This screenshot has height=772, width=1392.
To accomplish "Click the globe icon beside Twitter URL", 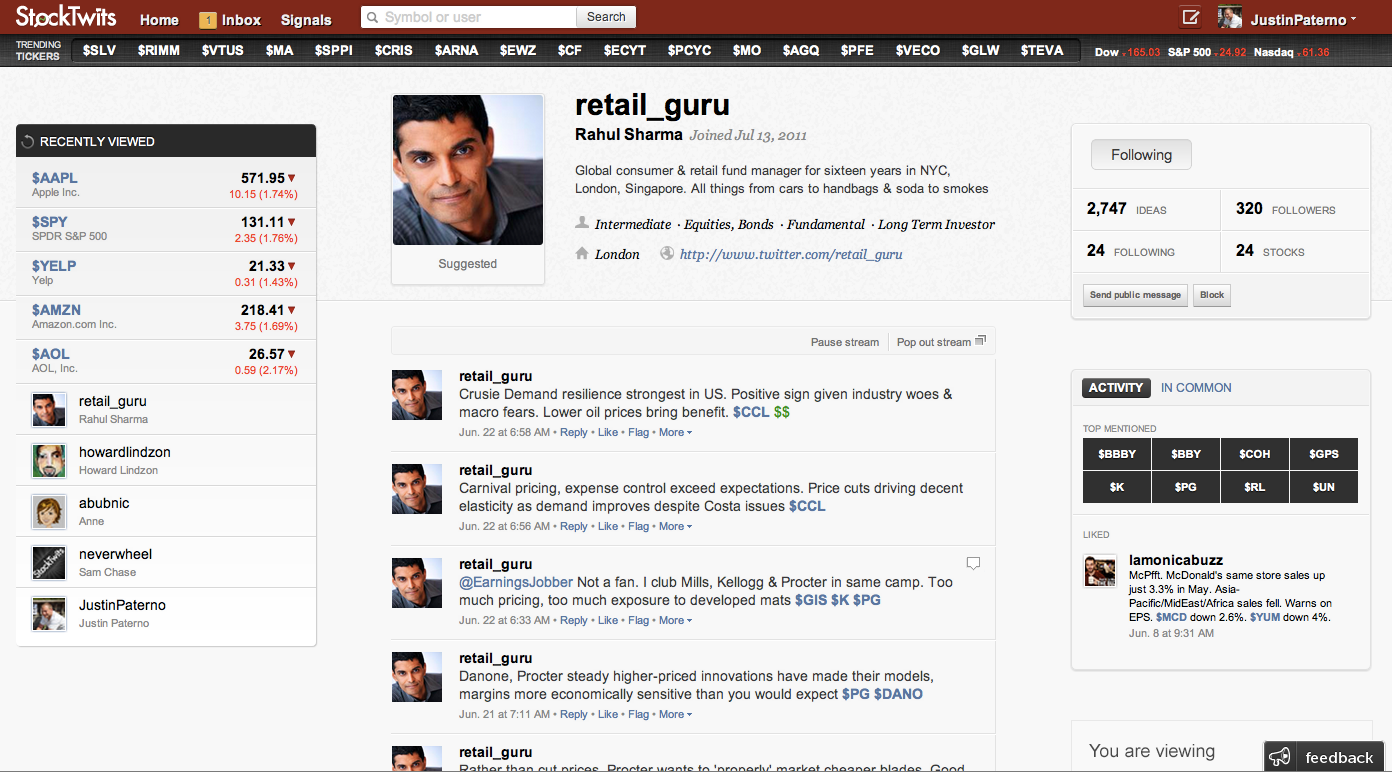I will (x=667, y=254).
